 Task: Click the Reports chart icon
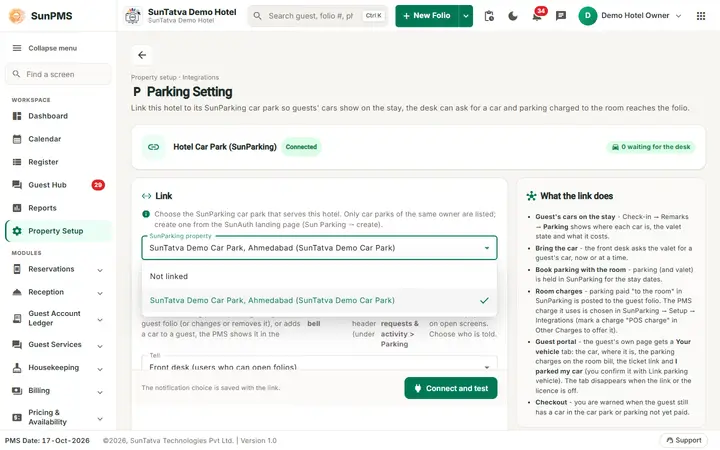pyautogui.click(x=17, y=208)
